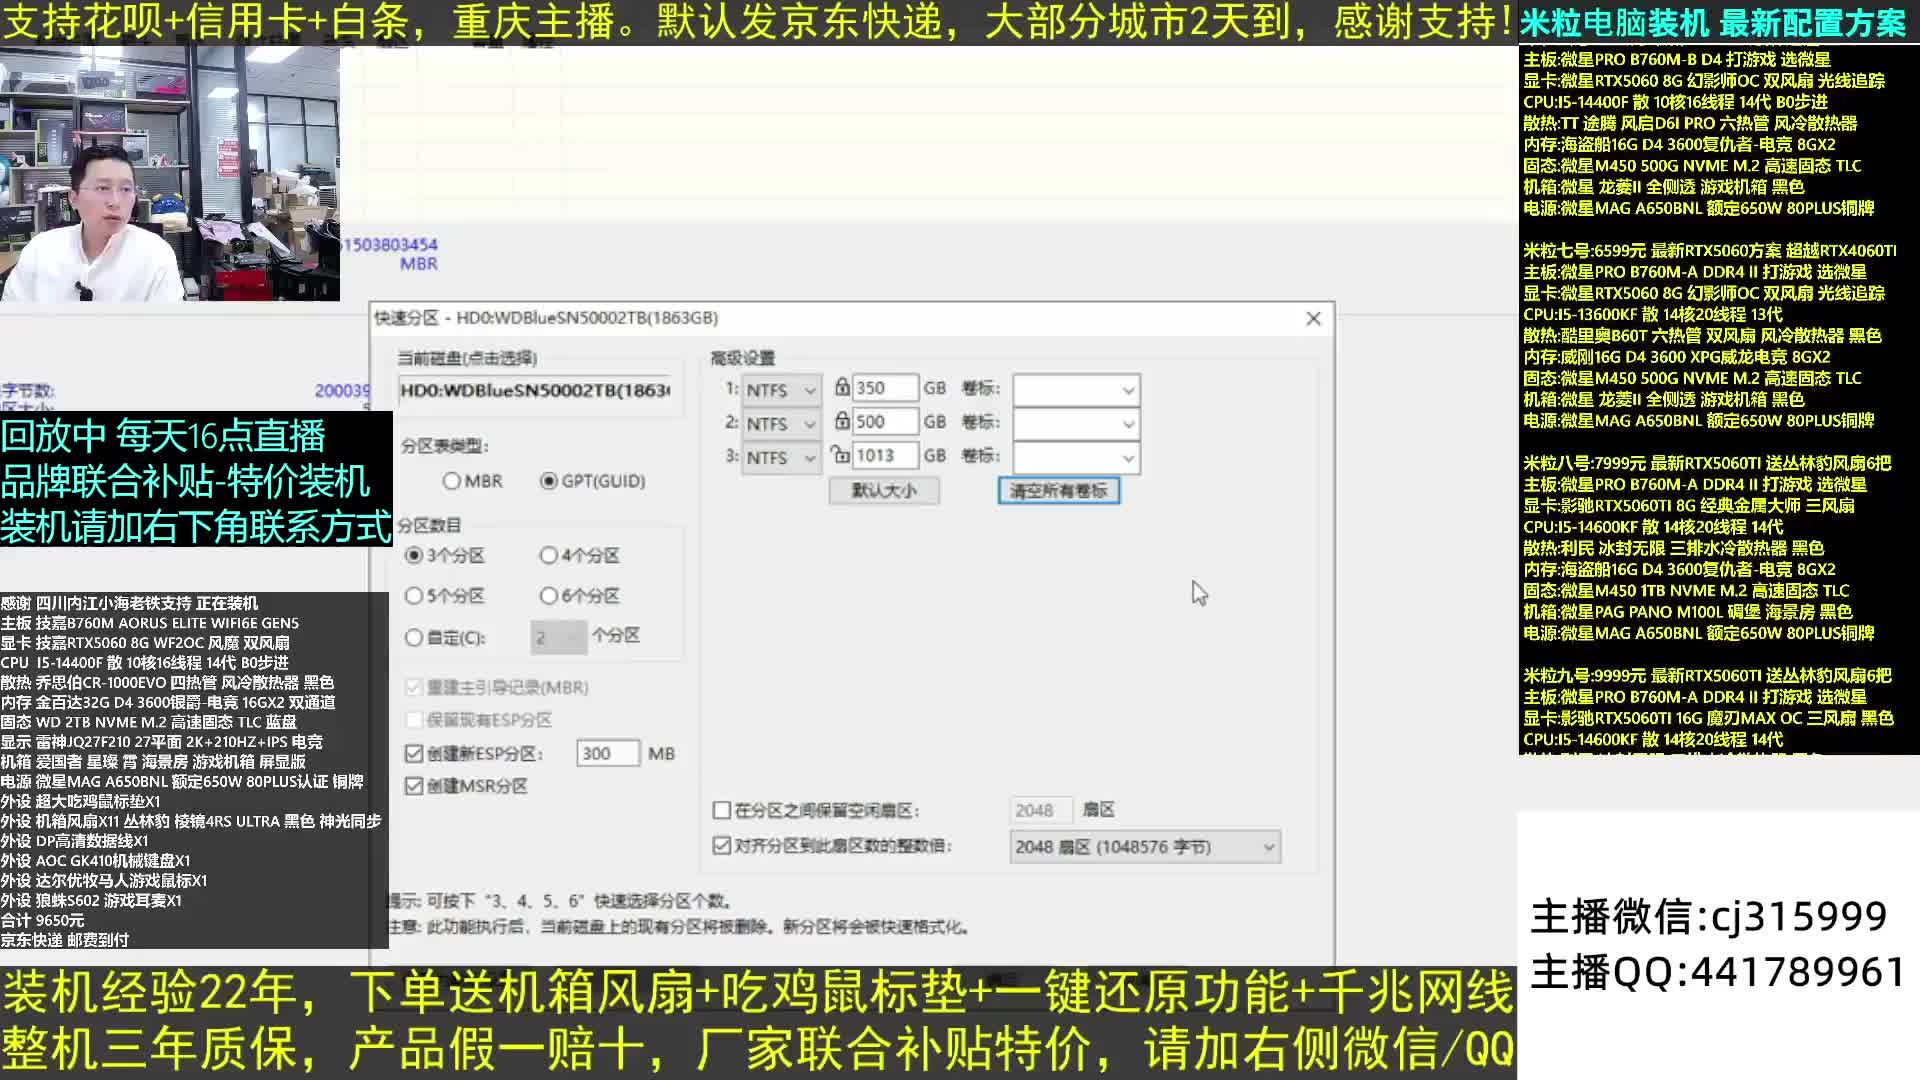Click the 清空所有卷标 button
The width and height of the screenshot is (1920, 1080).
(x=1058, y=490)
